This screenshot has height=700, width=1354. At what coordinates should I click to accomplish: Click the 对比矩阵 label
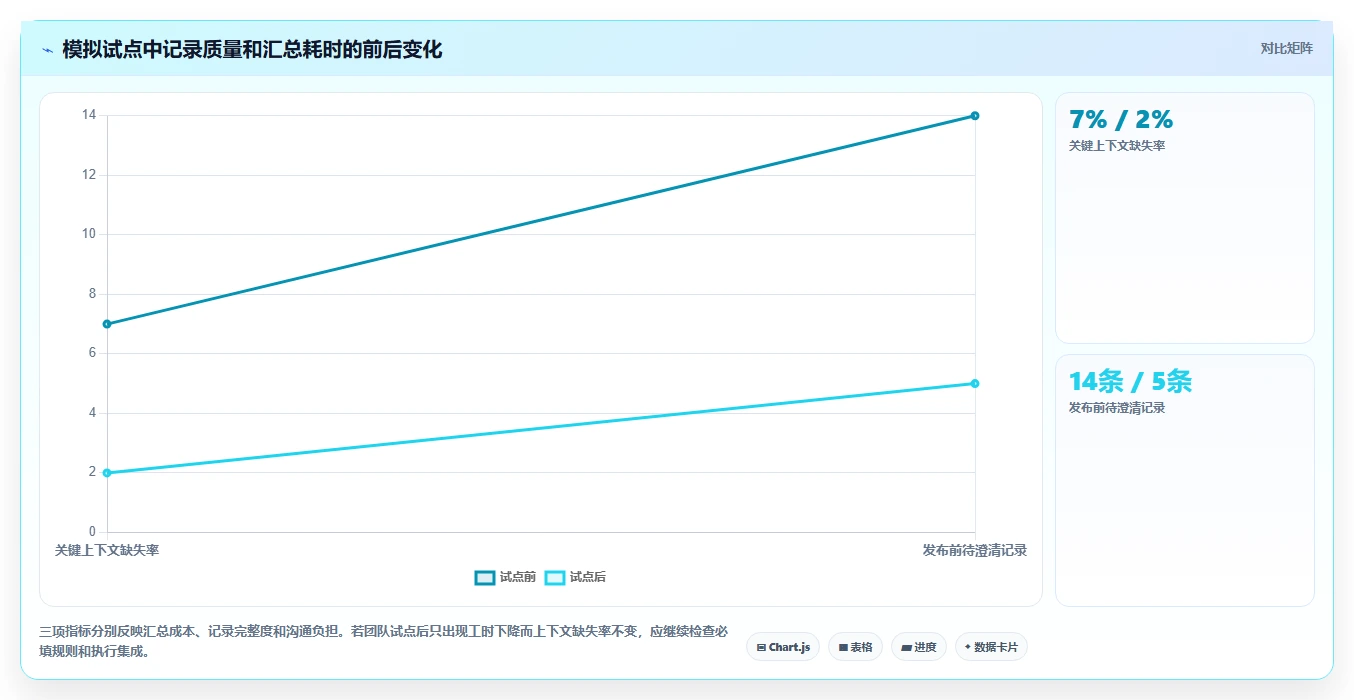point(1286,48)
